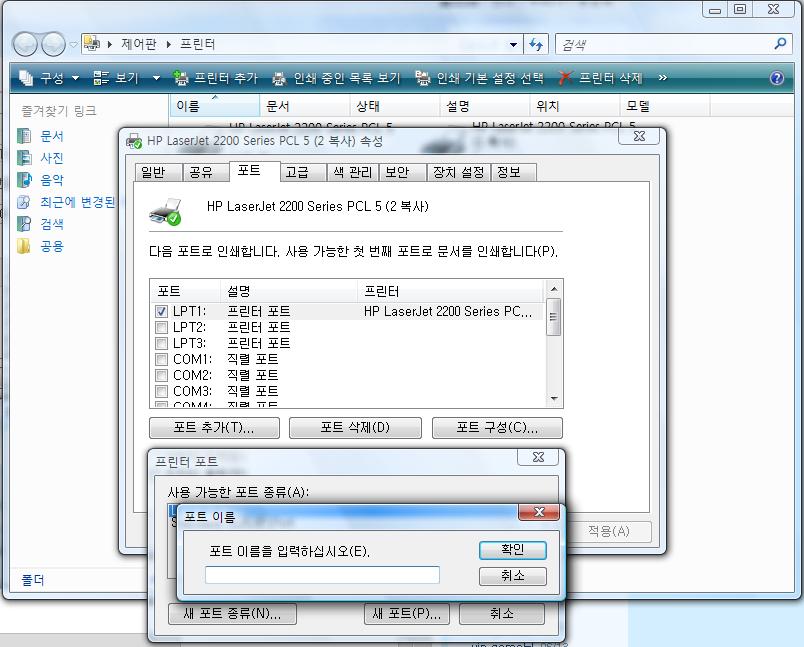Click the port list scrollbar thumb

tap(554, 316)
